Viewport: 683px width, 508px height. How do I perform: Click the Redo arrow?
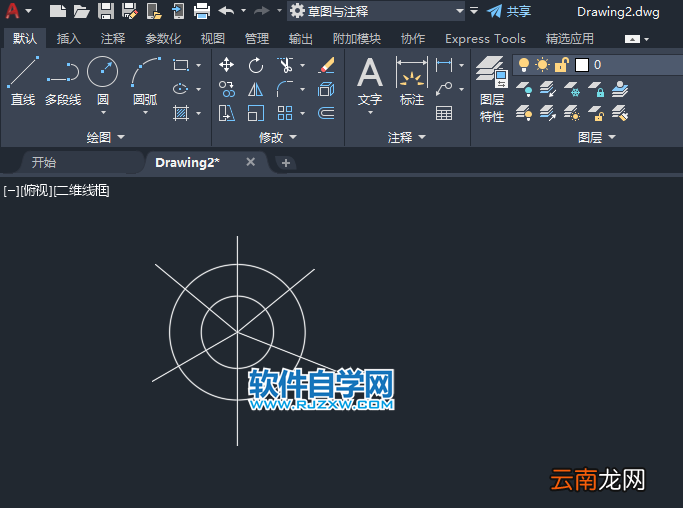[262, 11]
